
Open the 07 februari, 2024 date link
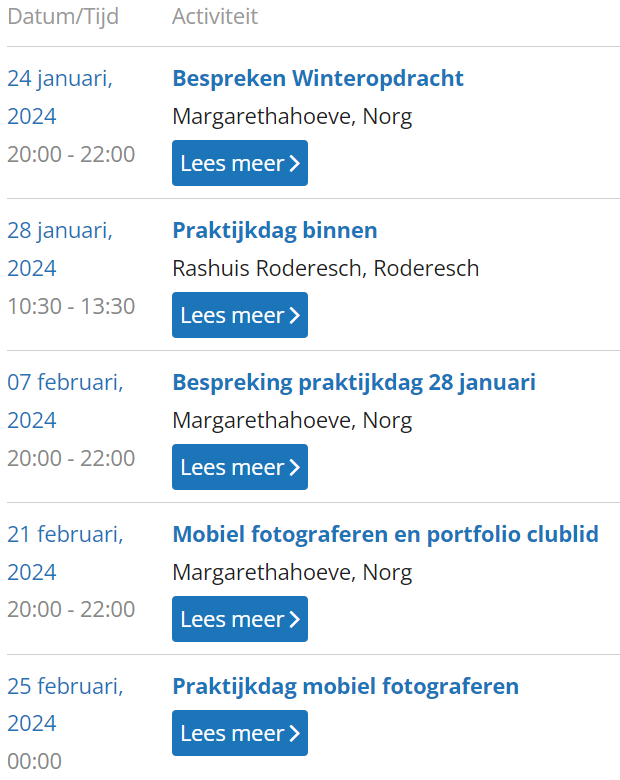(x=65, y=401)
